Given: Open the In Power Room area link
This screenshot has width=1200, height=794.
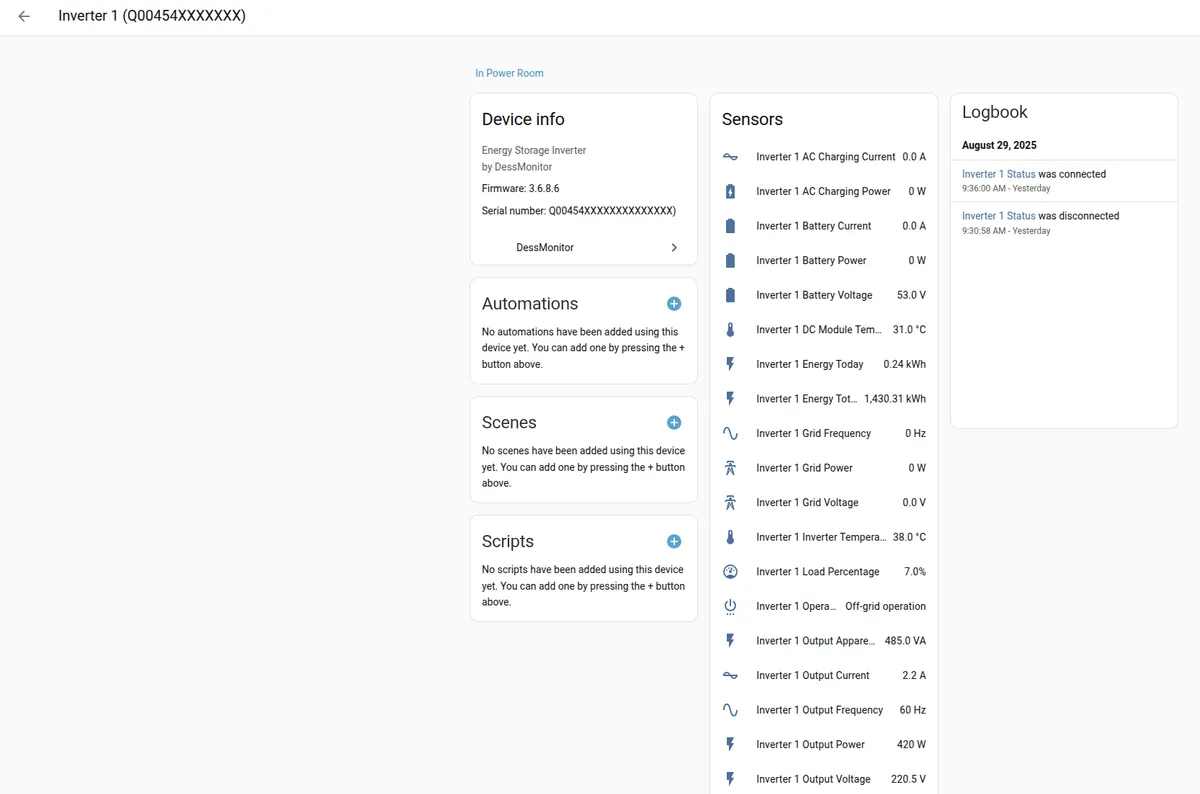Looking at the screenshot, I should coord(509,73).
